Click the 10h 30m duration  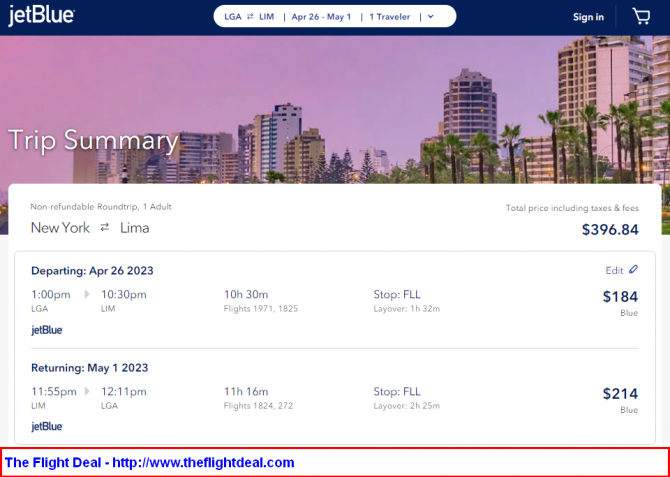tap(246, 295)
